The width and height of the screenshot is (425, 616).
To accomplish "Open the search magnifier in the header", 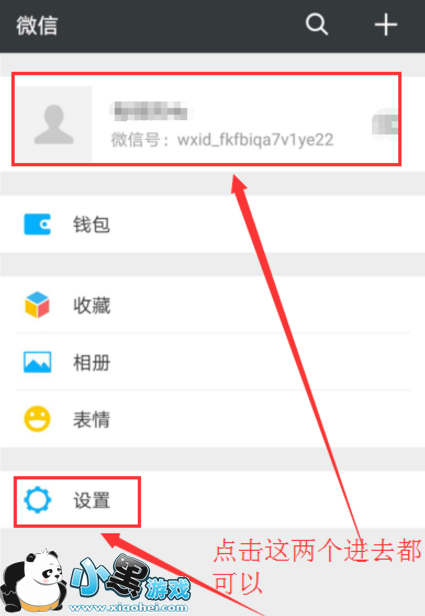I will click(x=317, y=25).
